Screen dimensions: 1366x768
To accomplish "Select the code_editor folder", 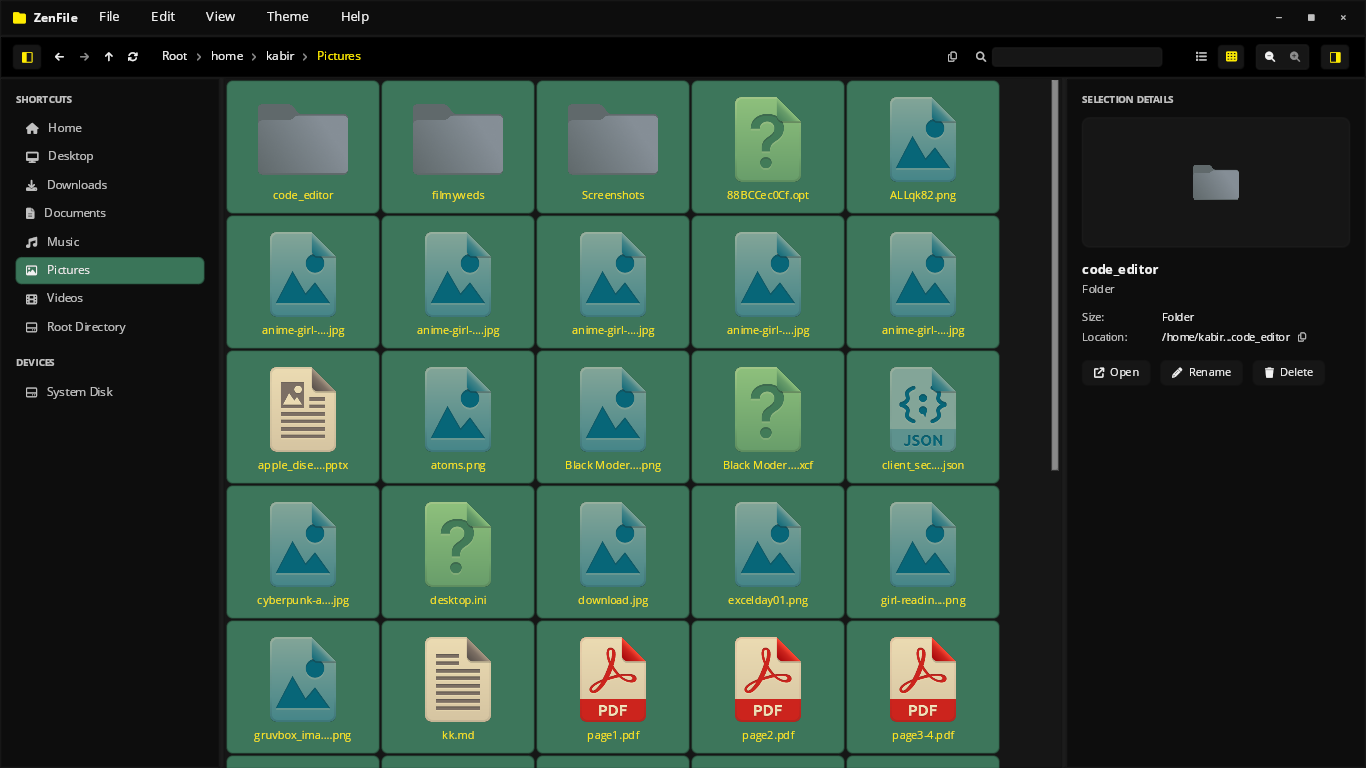I will point(303,147).
